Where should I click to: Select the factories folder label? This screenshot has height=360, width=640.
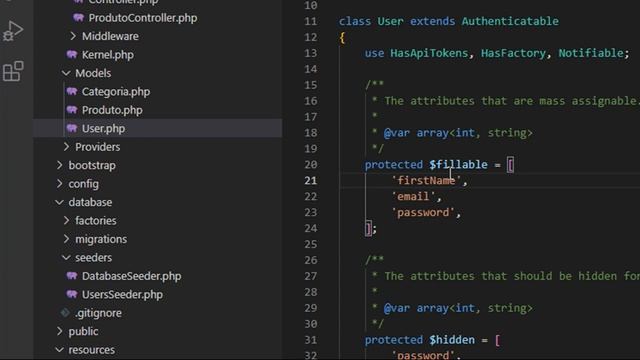96,220
